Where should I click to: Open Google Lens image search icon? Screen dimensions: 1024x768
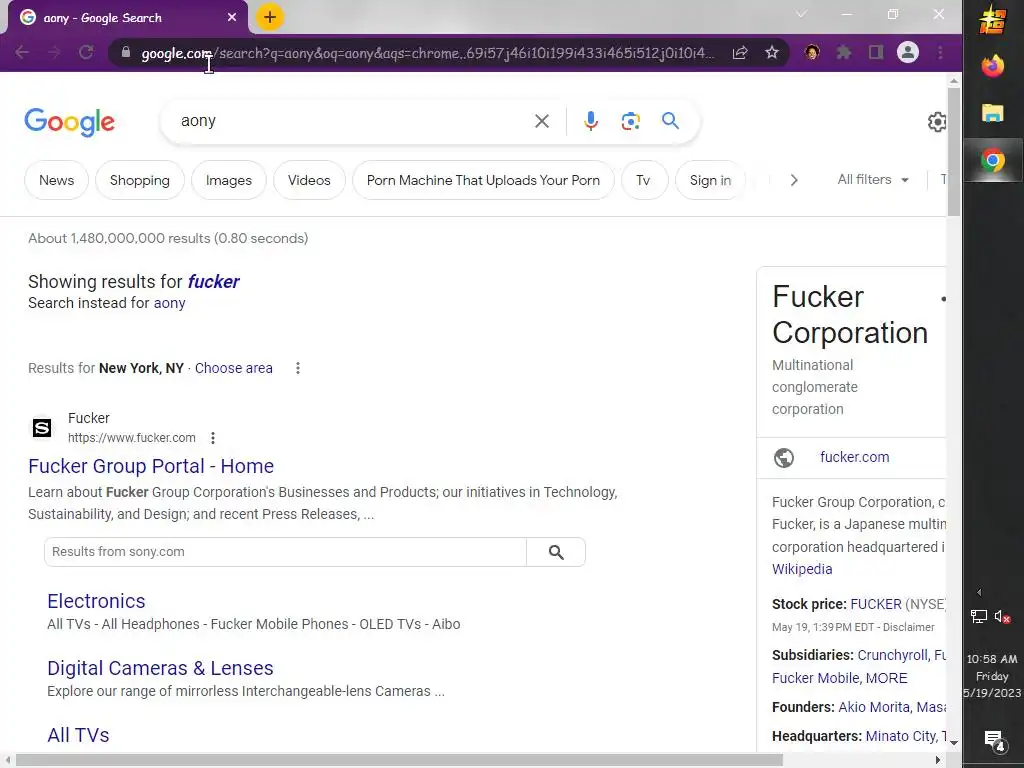[x=630, y=121]
